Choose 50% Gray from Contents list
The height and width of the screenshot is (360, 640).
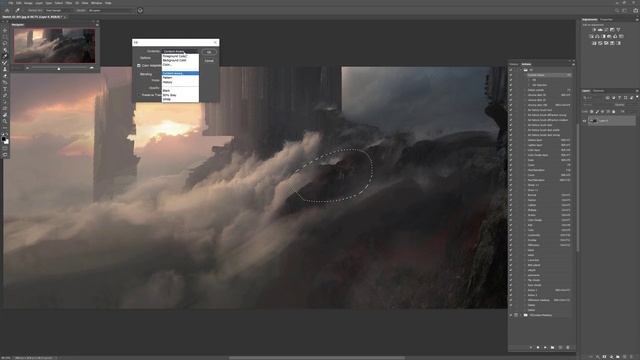pos(180,95)
